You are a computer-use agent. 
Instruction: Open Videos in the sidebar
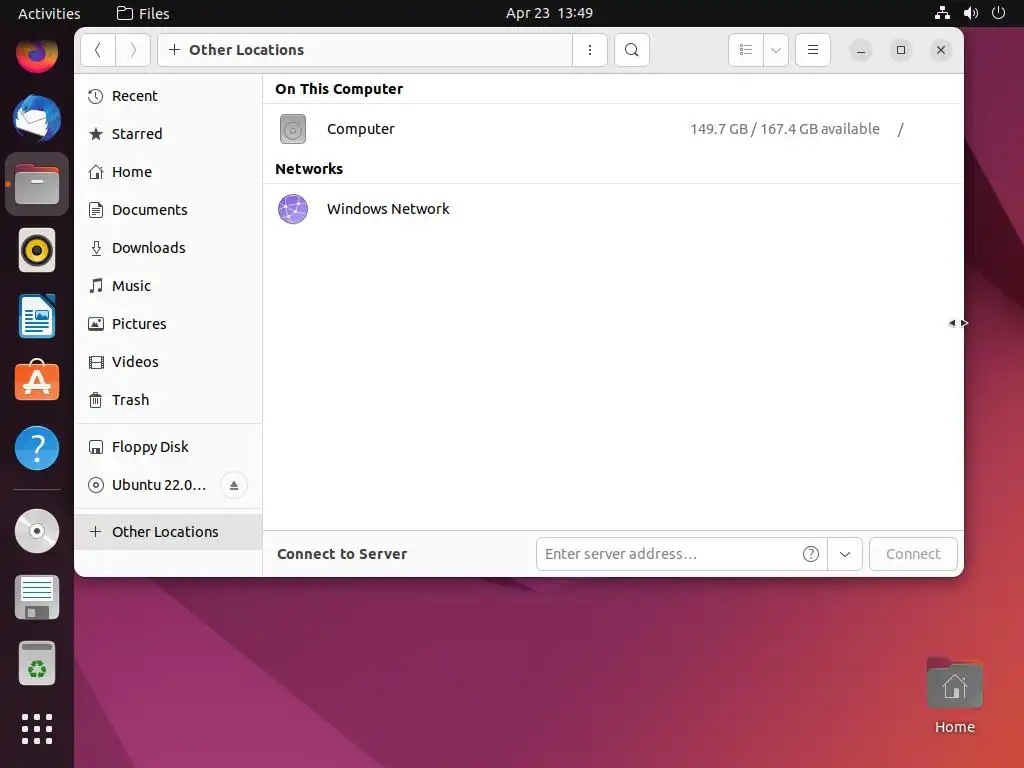coord(168,361)
